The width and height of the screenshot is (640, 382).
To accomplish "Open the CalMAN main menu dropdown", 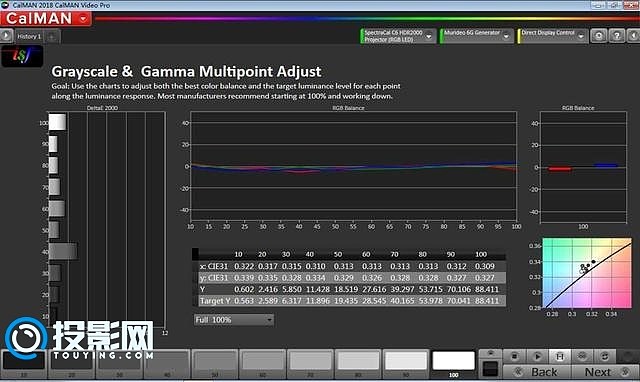I will [x=83, y=19].
